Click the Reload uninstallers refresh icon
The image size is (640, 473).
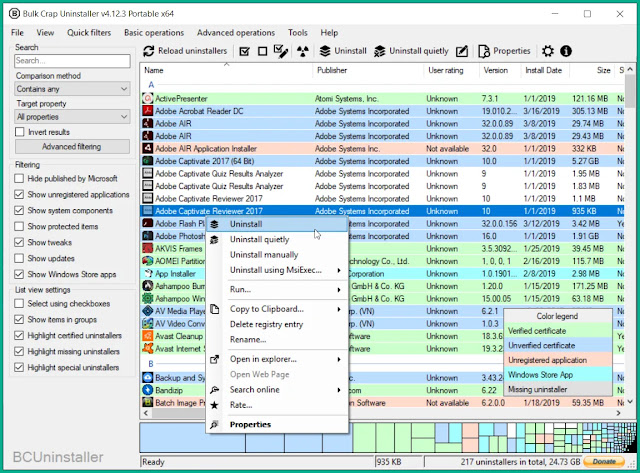click(149, 51)
